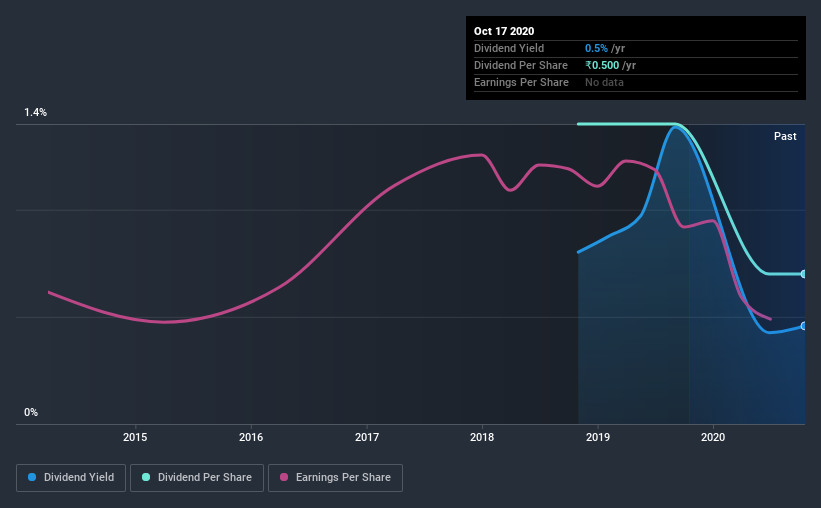Click the 2019 x-axis label
Screen dimensions: 821x508
click(x=597, y=437)
